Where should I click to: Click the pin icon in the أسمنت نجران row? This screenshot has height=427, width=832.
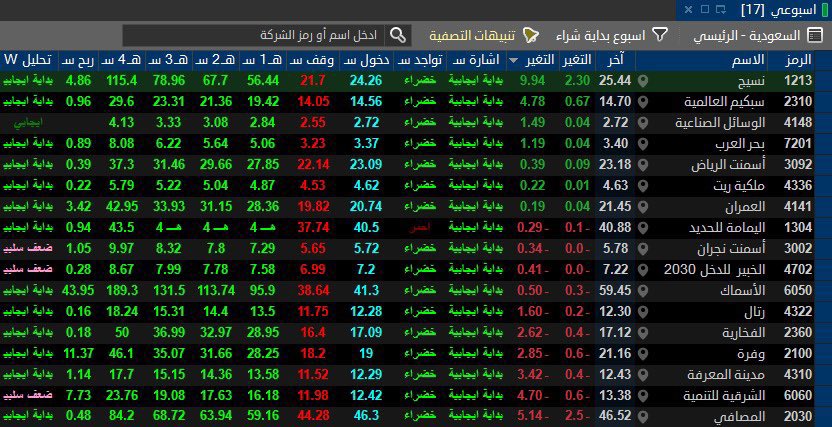pos(643,249)
